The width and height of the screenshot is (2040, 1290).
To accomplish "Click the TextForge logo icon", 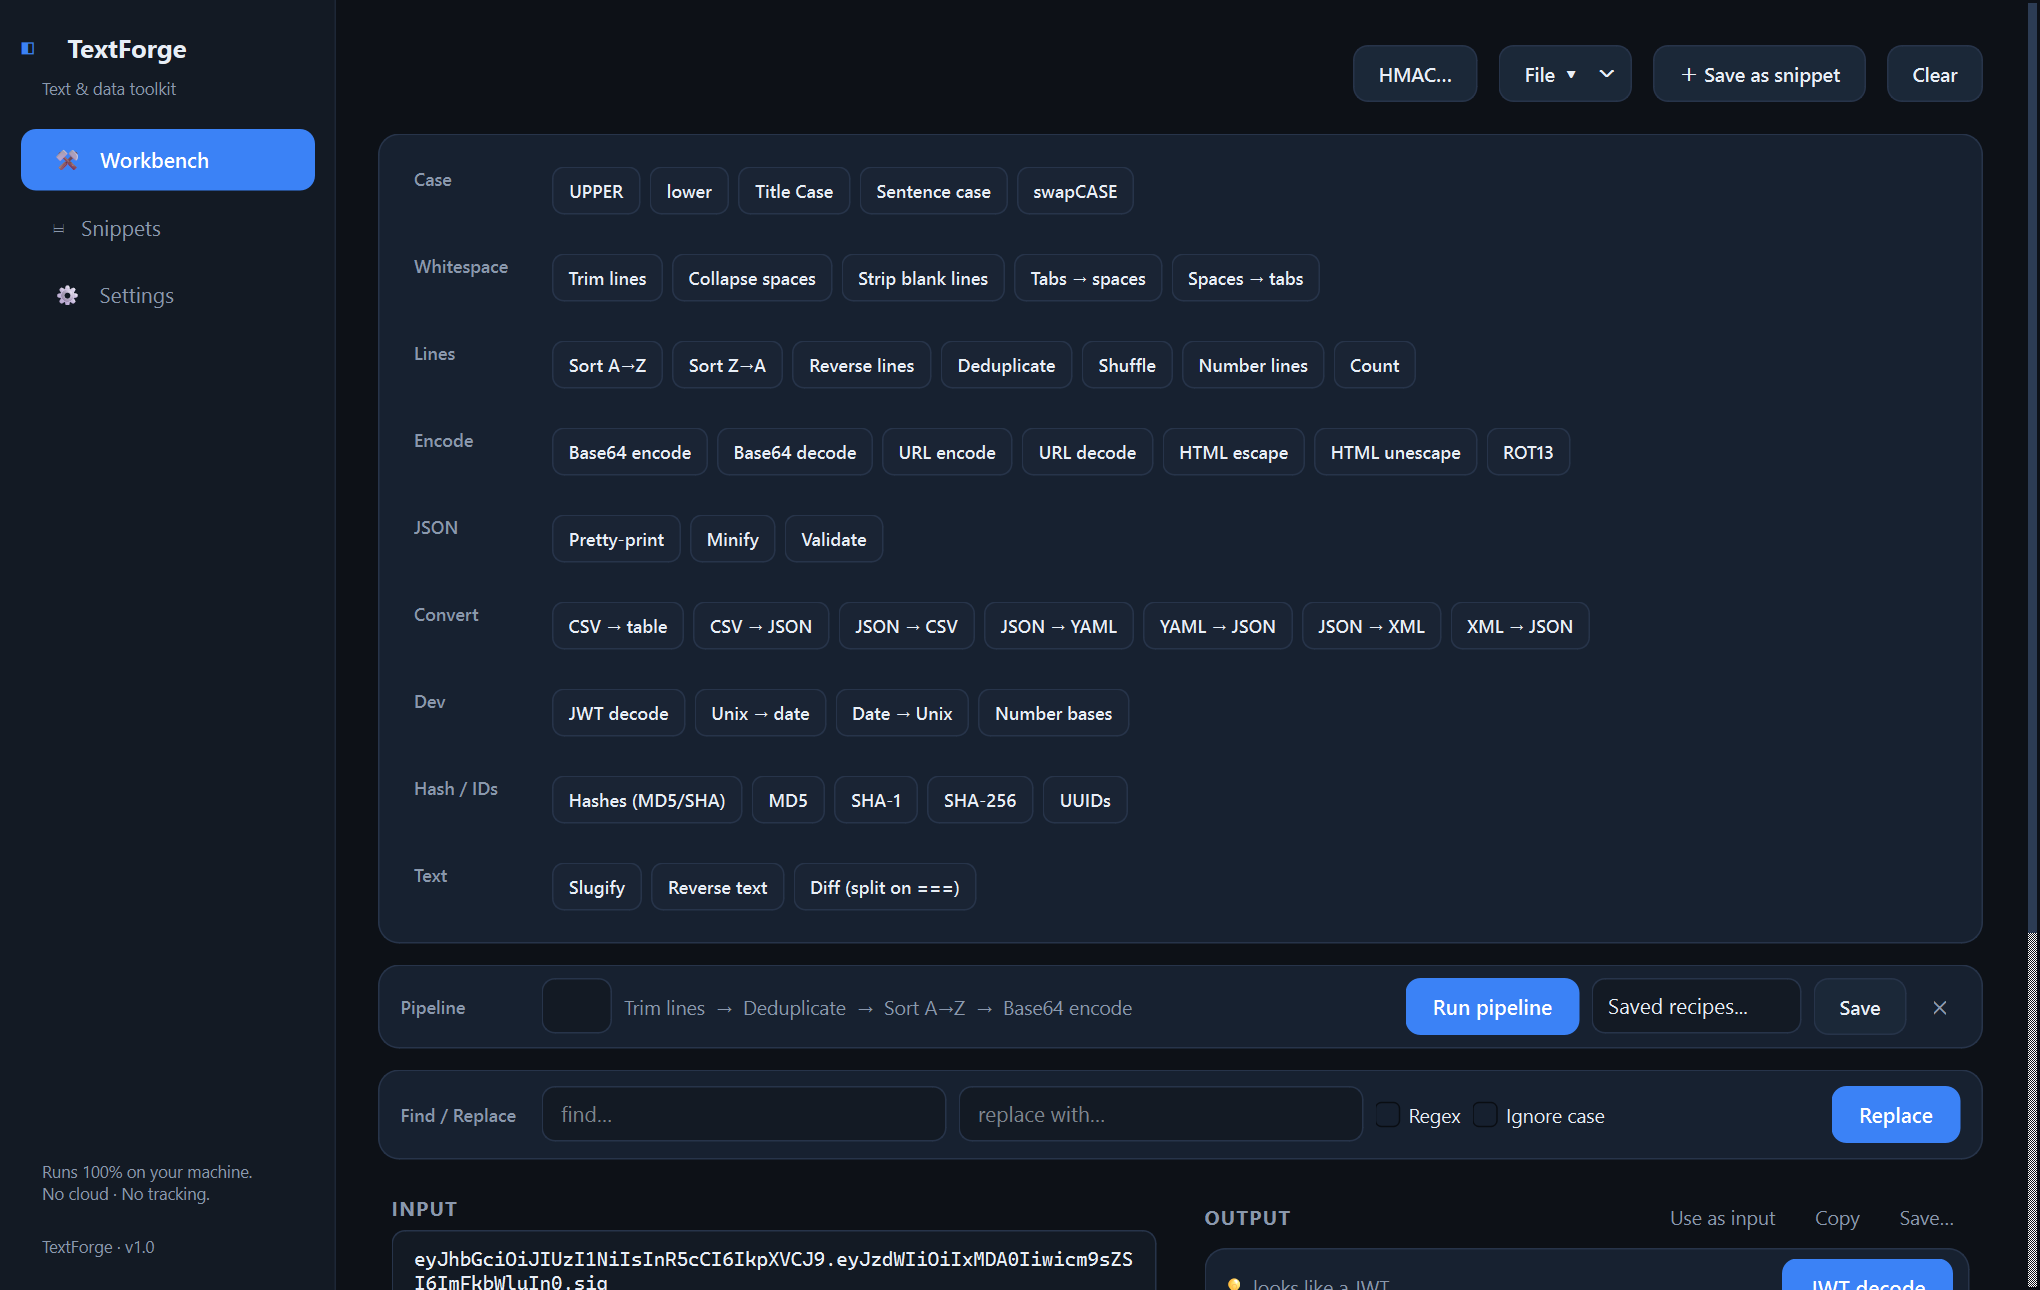I will pos(28,48).
